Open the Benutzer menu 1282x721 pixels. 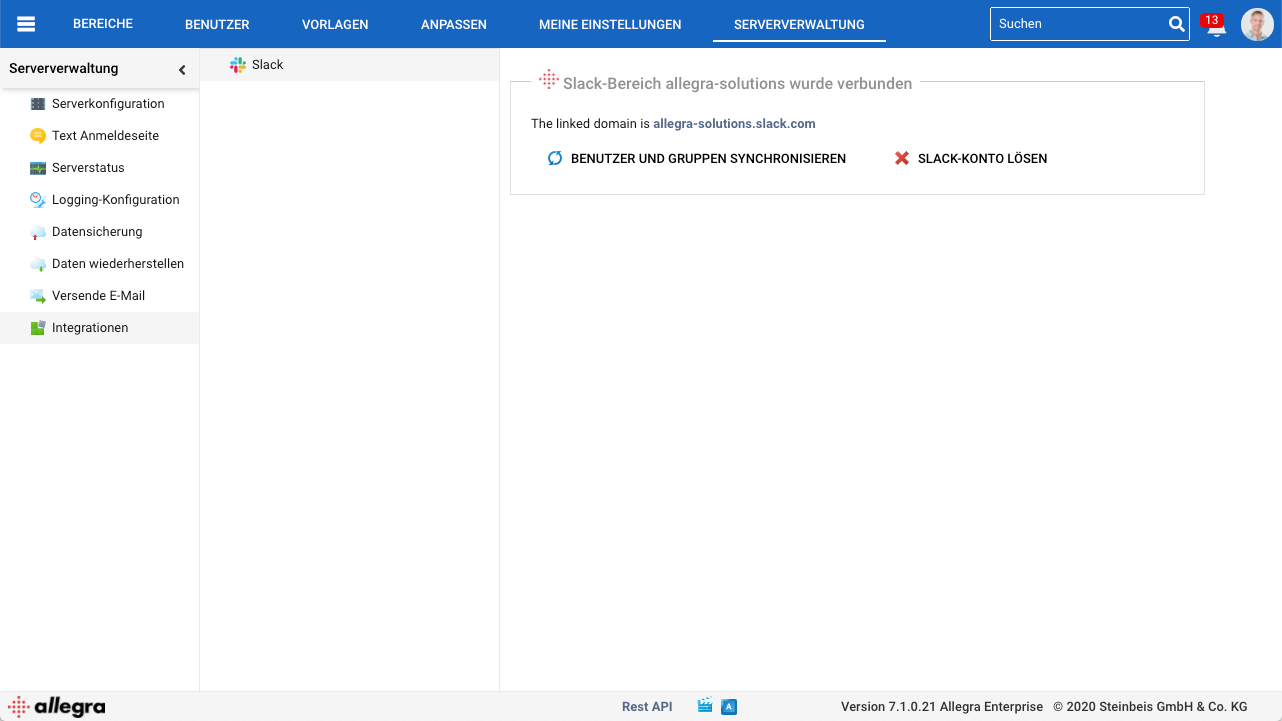(x=217, y=25)
